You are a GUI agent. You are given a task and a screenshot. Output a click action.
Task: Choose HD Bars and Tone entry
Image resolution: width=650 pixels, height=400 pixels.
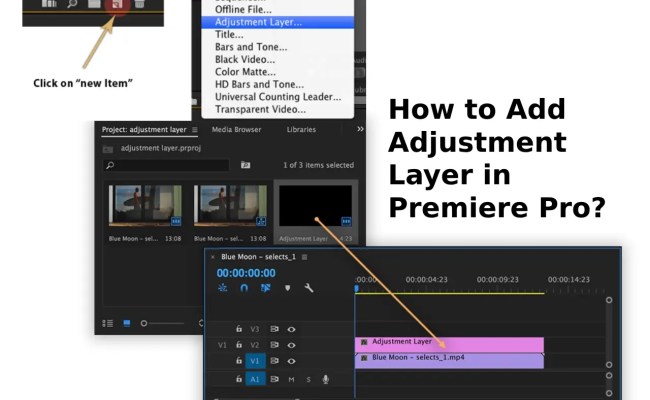point(259,84)
